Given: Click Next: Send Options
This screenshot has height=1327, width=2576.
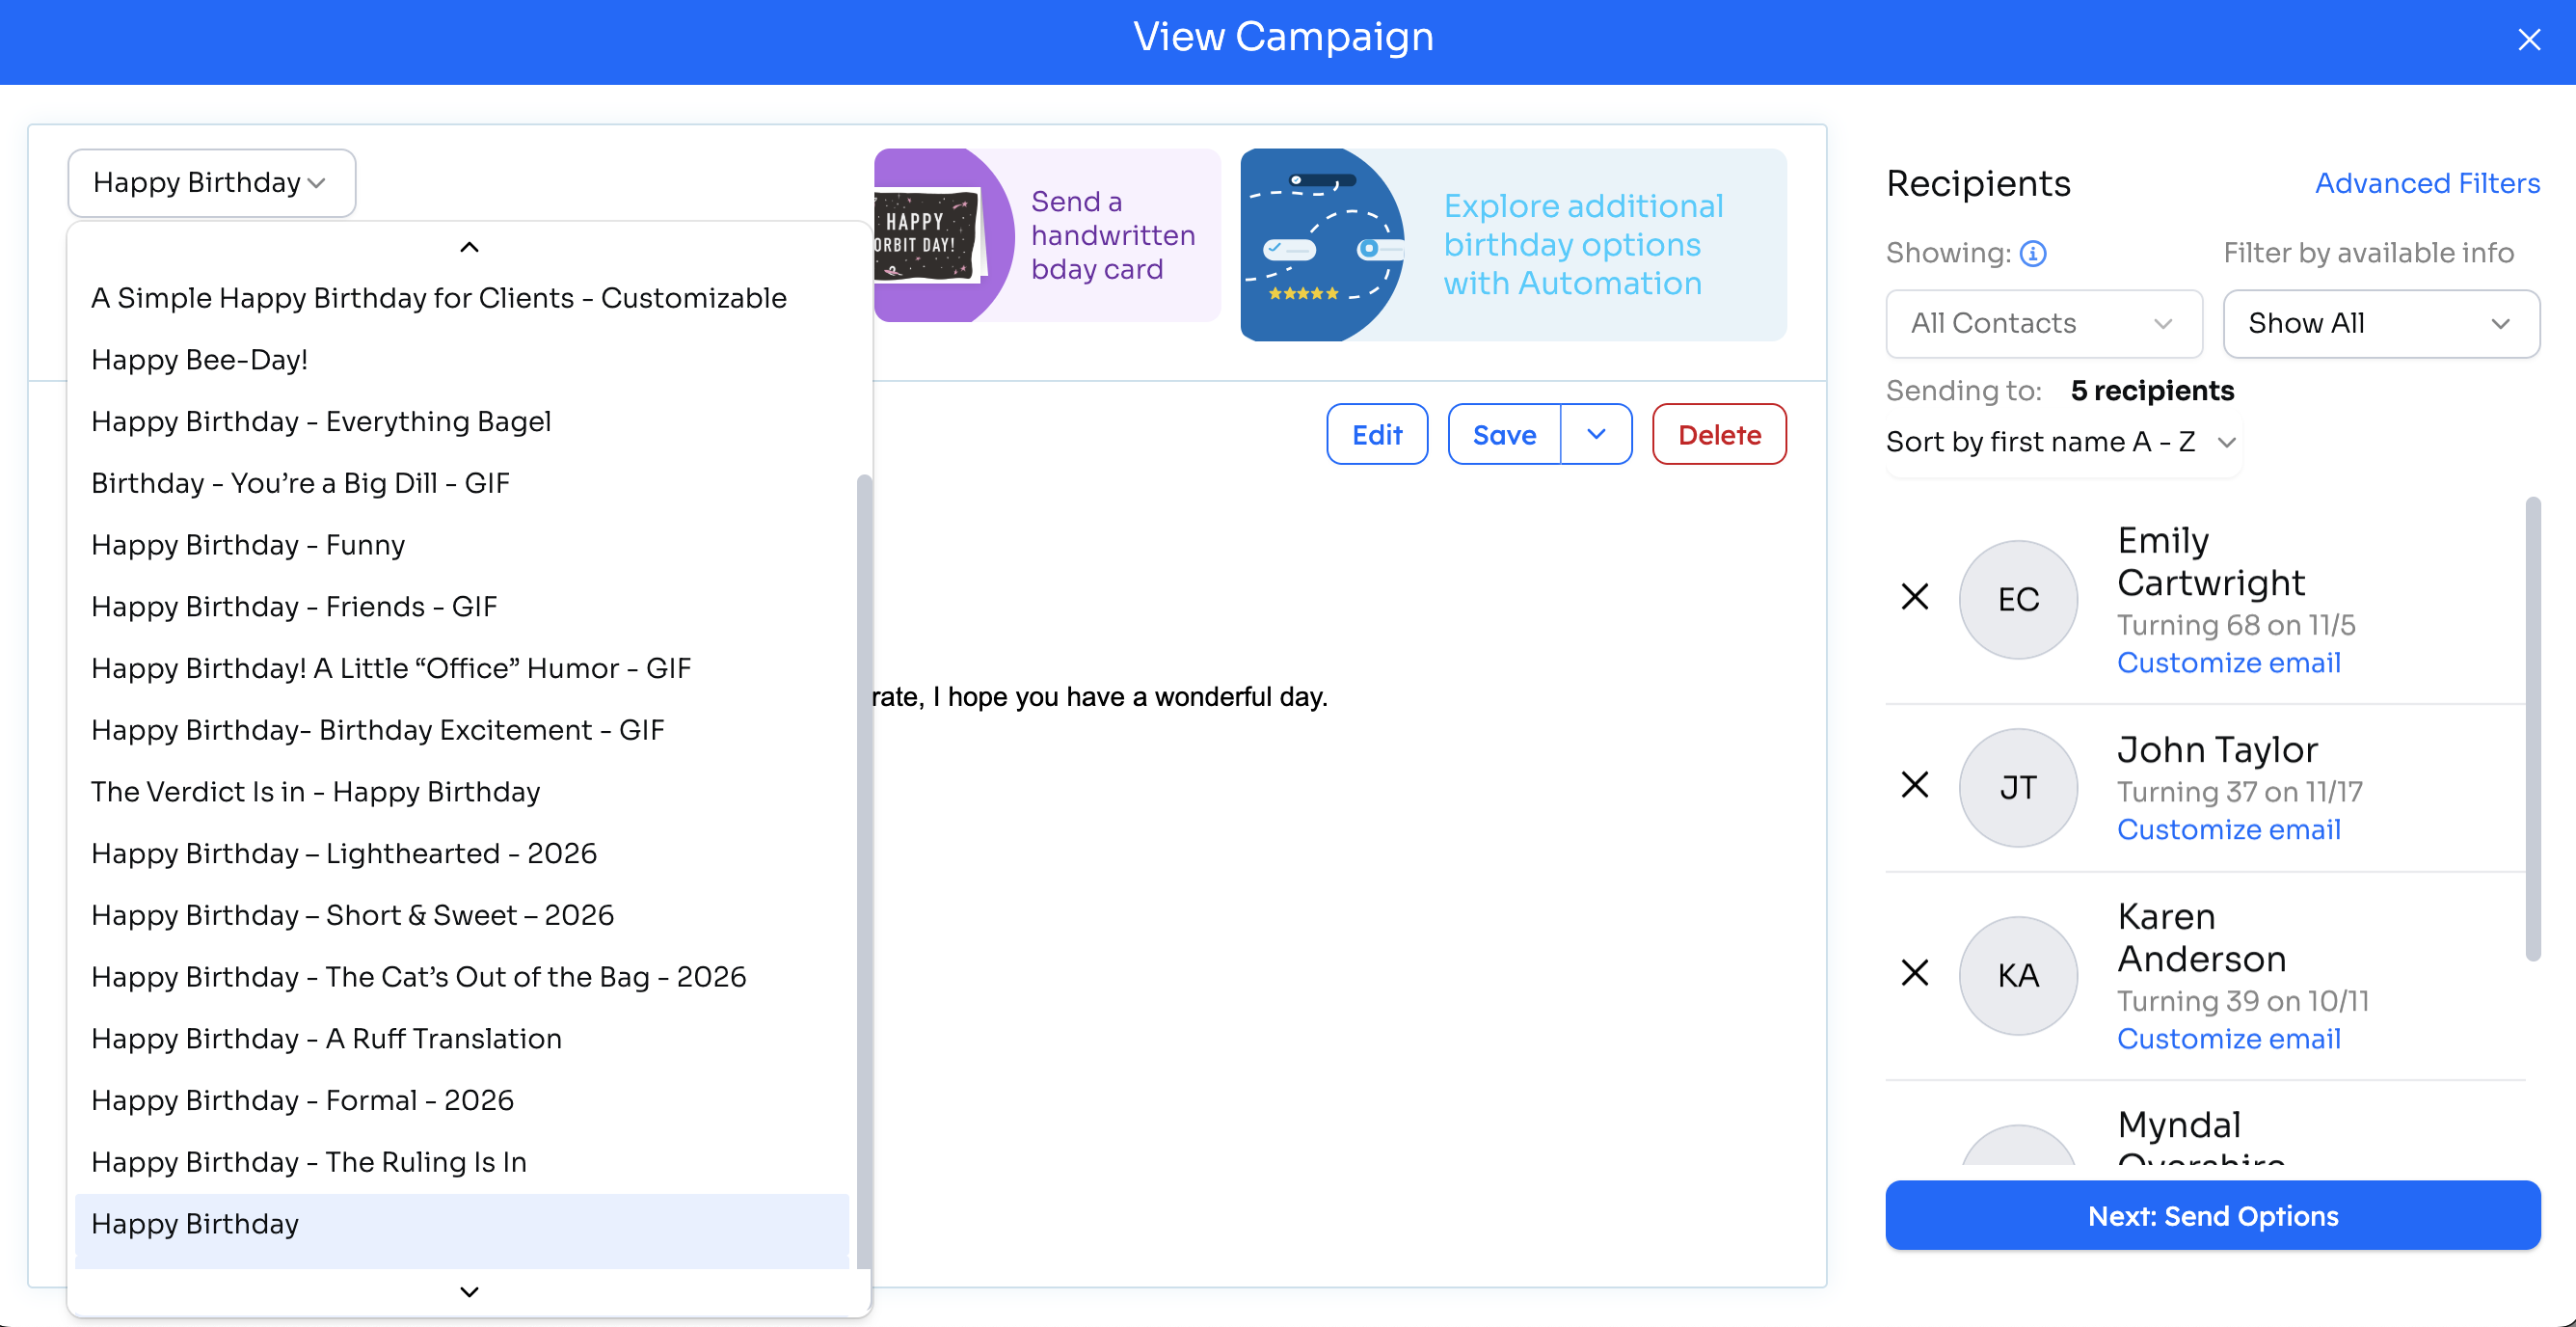Looking at the screenshot, I should pyautogui.click(x=2212, y=1216).
